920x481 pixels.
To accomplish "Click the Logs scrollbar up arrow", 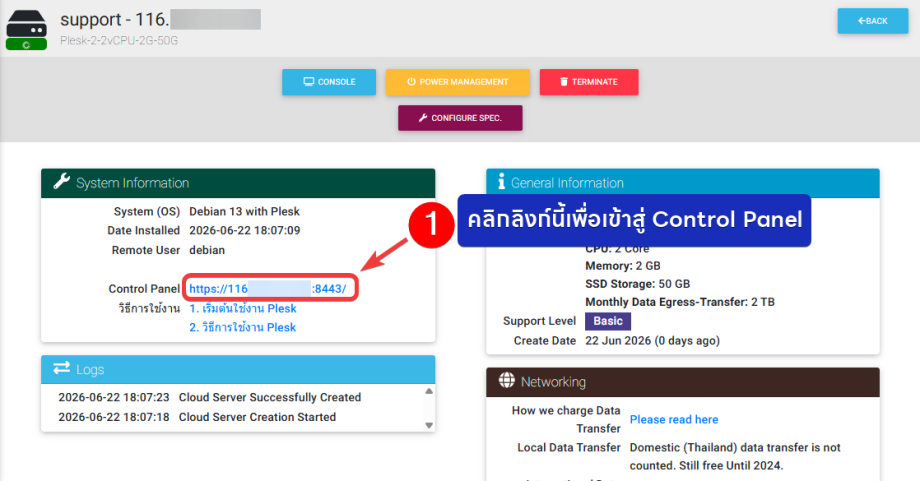I will pyautogui.click(x=429, y=391).
